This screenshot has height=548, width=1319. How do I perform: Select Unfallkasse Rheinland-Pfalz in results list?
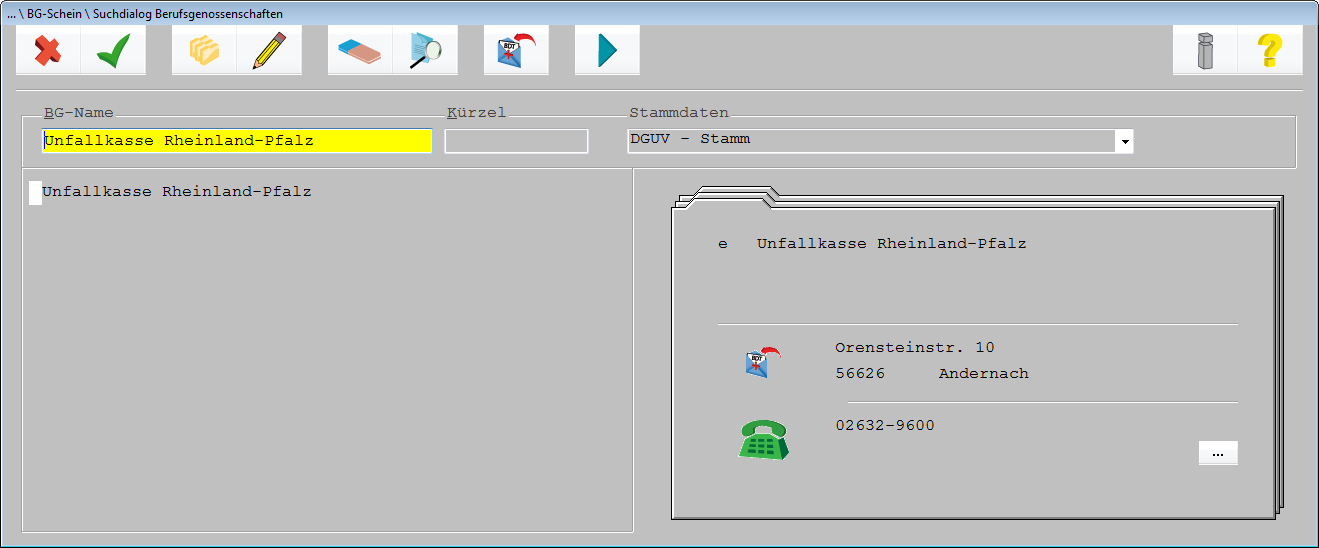[x=177, y=191]
